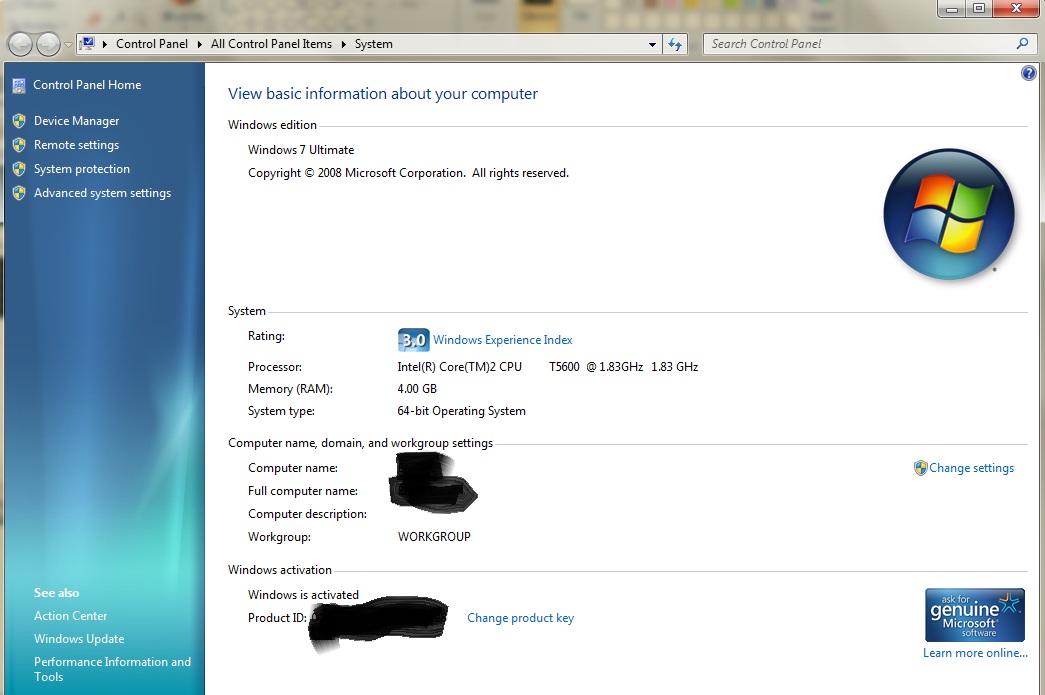Viewport: 1045px width, 695px height.
Task: Click the shield icon beside Remote settings
Action: pos(19,145)
